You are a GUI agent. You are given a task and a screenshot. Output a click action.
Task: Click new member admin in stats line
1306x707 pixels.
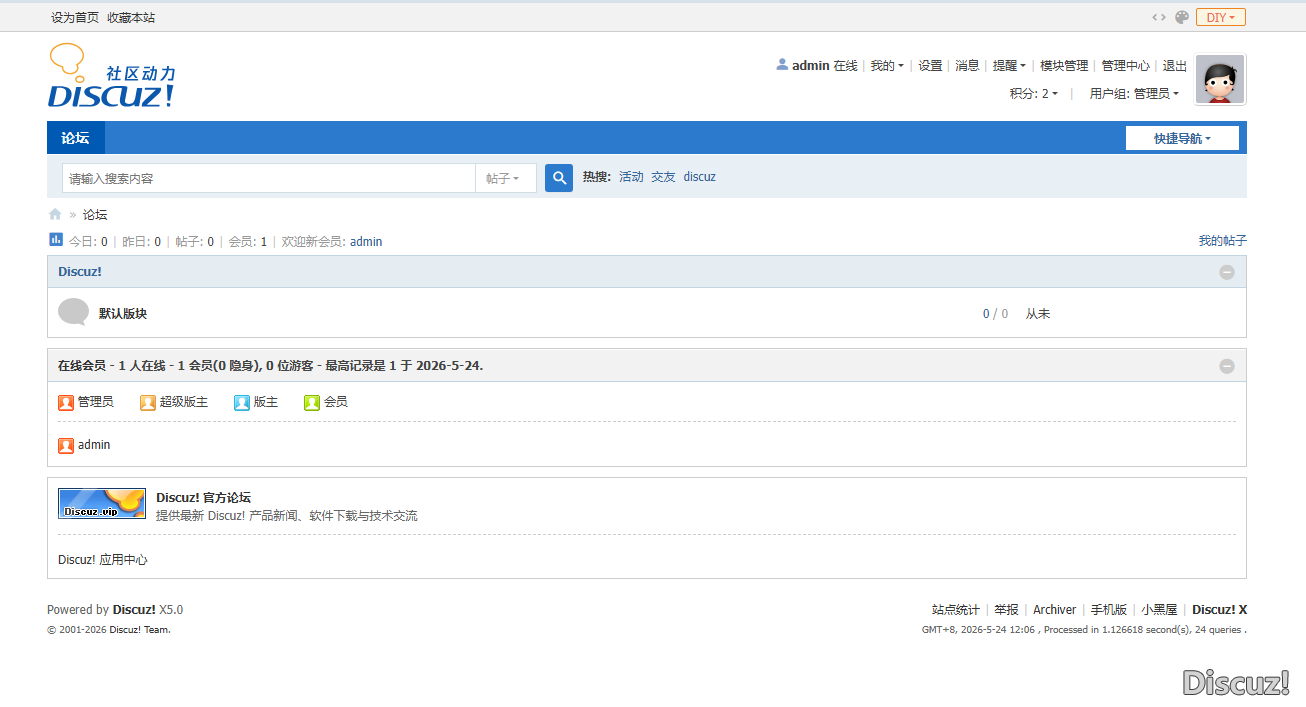coord(366,242)
